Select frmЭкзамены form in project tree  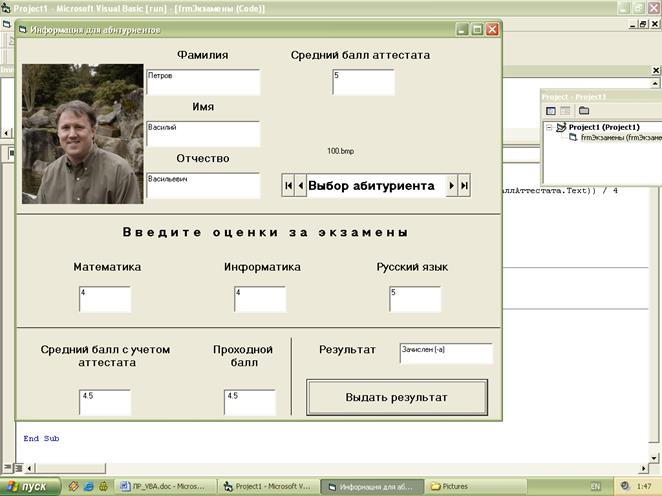pyautogui.click(x=620, y=138)
